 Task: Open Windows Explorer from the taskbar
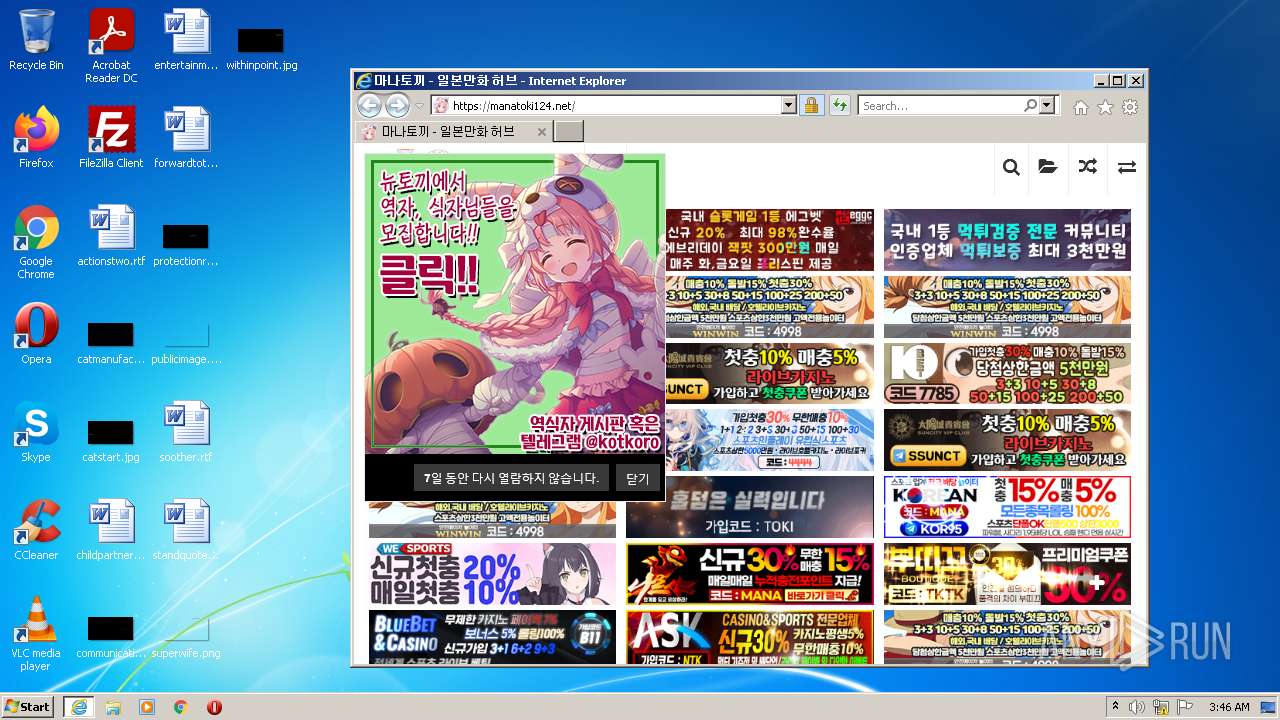pyautogui.click(x=113, y=707)
